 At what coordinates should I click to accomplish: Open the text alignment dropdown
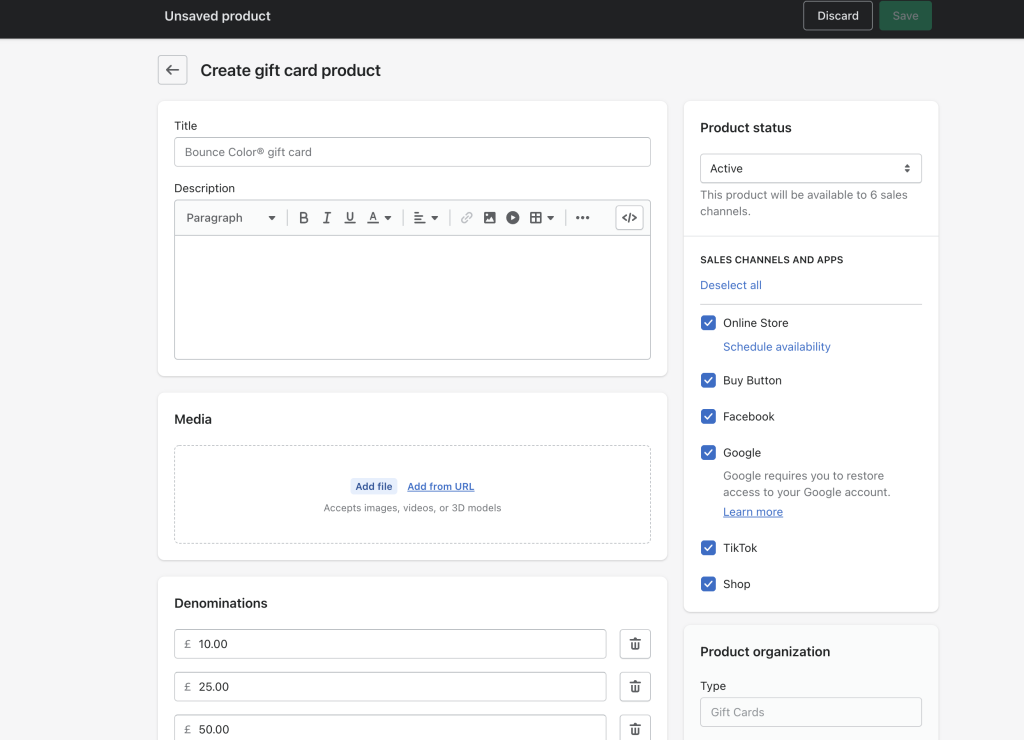(x=426, y=218)
